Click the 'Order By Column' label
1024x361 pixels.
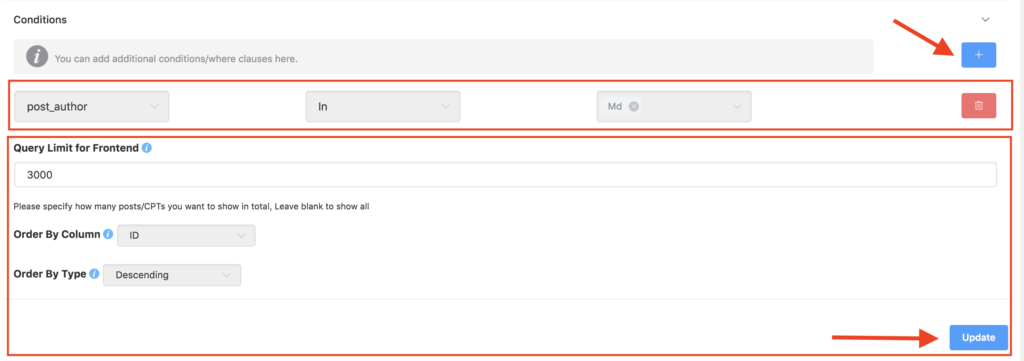click(57, 234)
